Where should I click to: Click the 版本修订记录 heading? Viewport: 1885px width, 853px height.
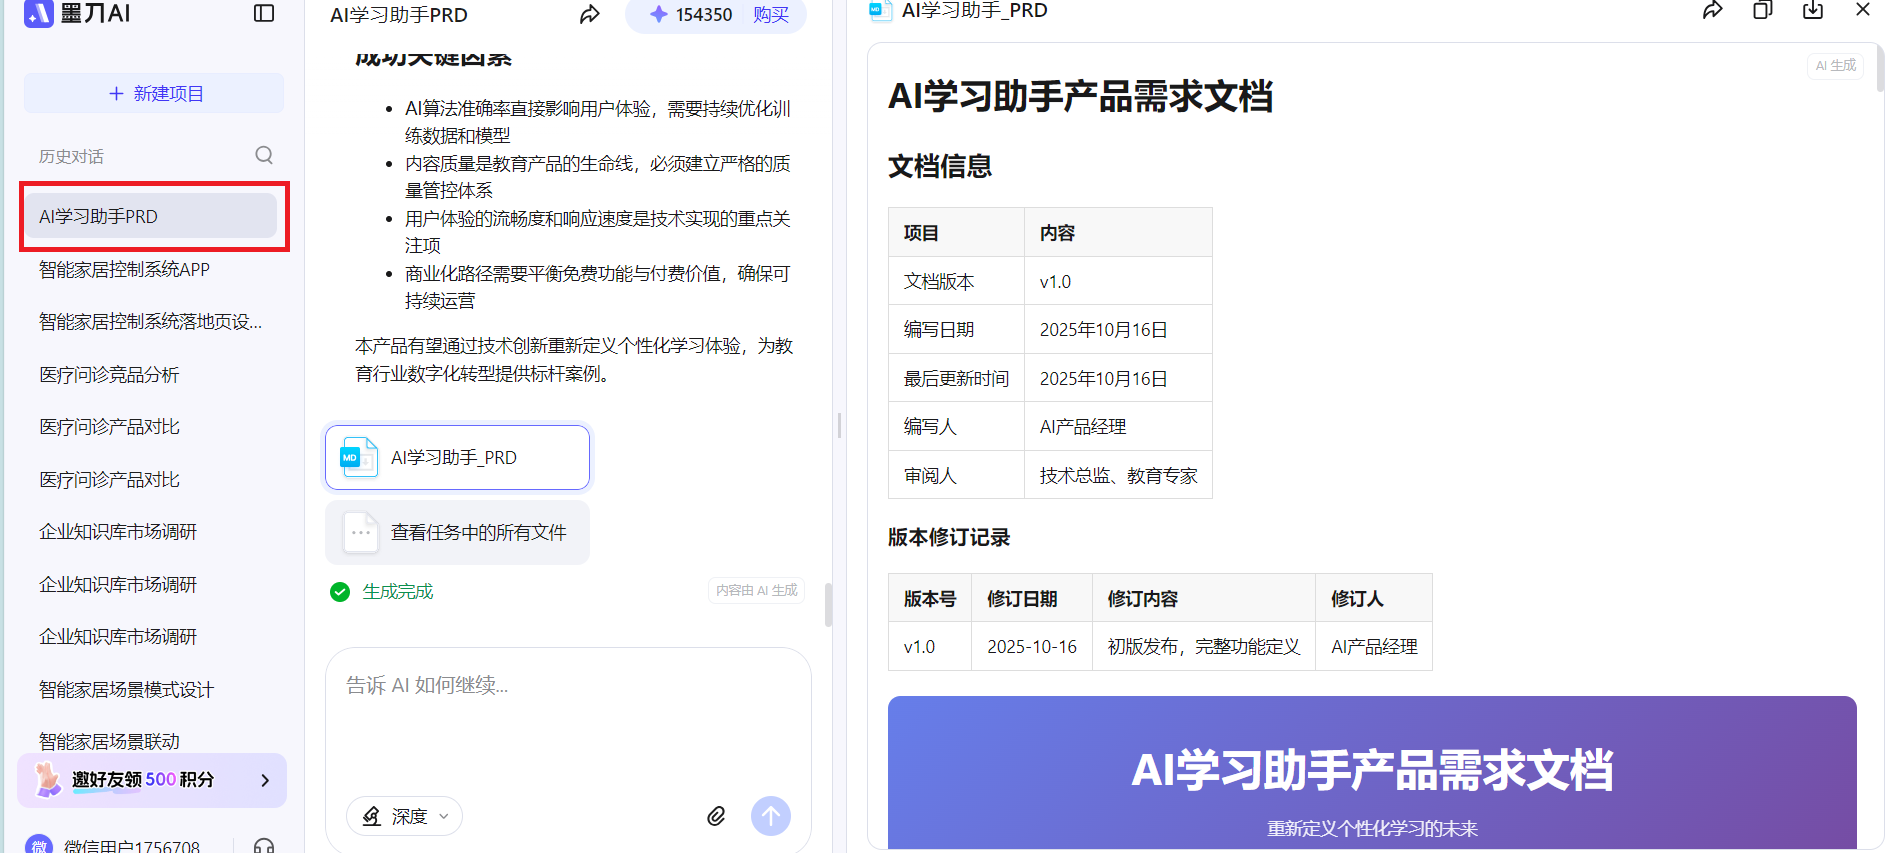(949, 537)
